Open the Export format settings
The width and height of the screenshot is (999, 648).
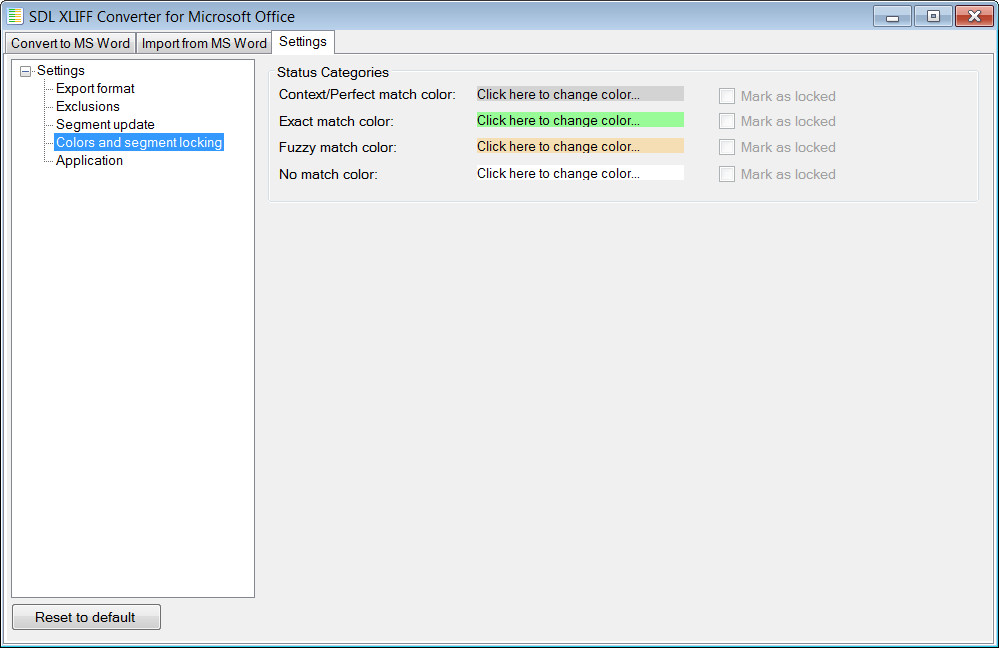[x=95, y=89]
